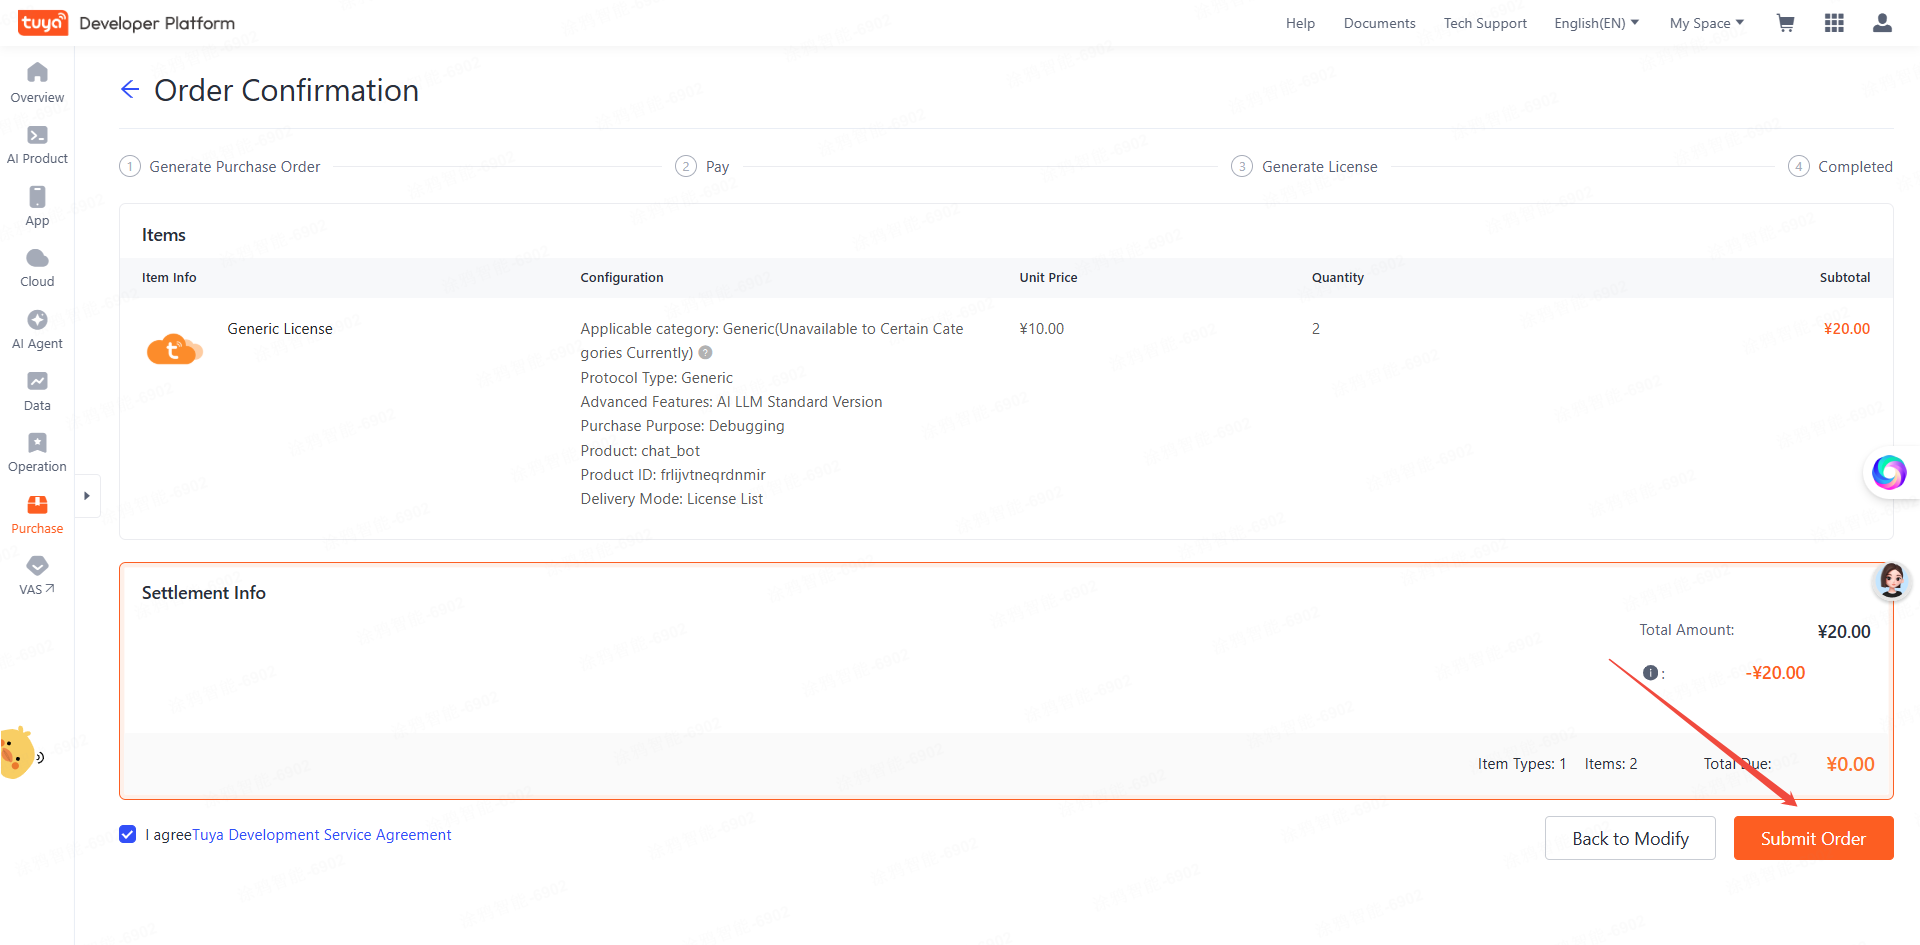Screen dimensions: 1920x945
Task: Click the -¥20.00 discount value
Action: [1775, 673]
